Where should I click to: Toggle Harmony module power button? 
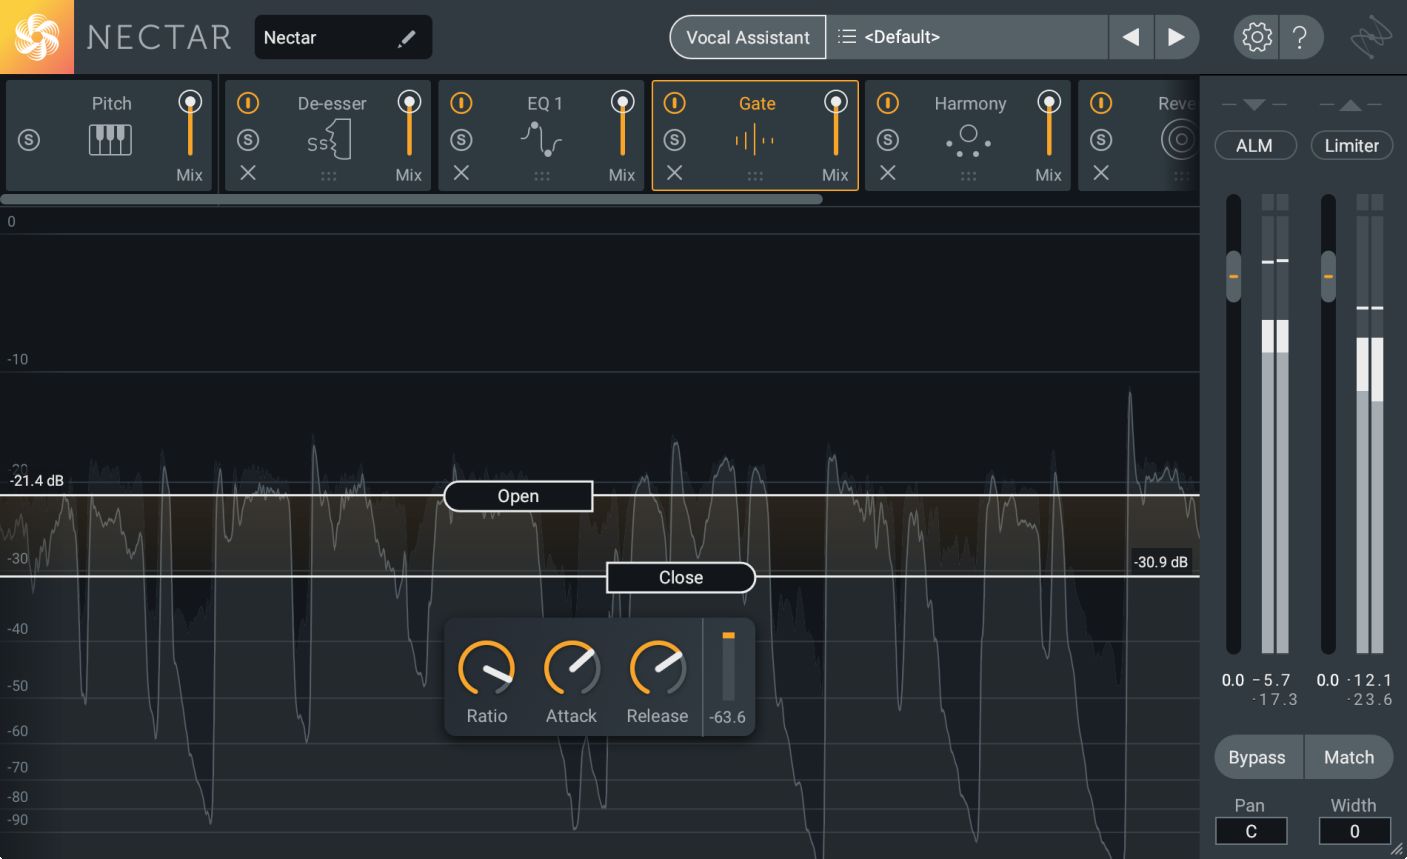click(x=888, y=103)
